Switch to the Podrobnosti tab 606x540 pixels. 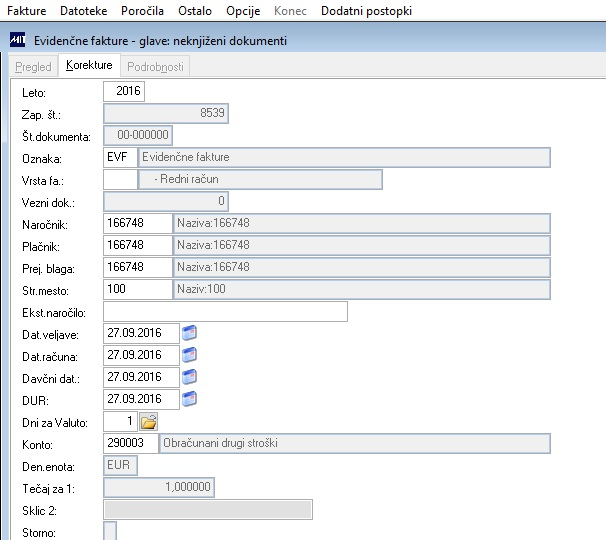pyautogui.click(x=155, y=66)
